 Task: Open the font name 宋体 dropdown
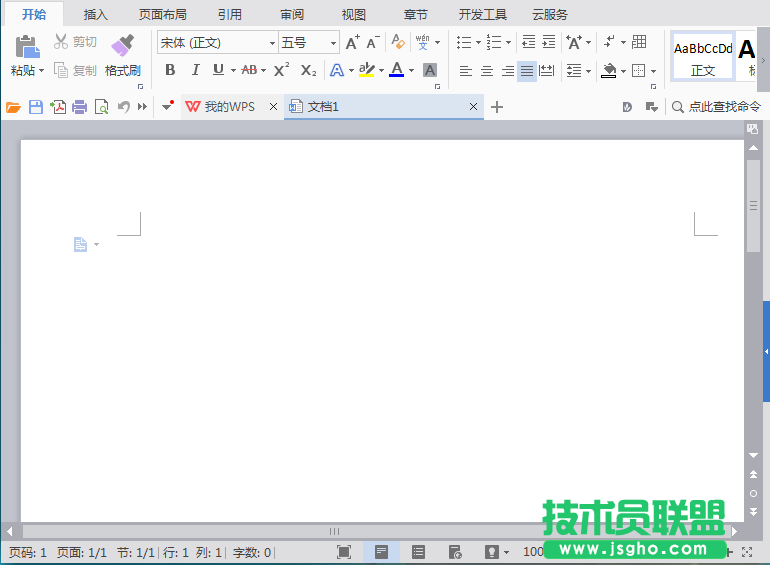pos(273,43)
